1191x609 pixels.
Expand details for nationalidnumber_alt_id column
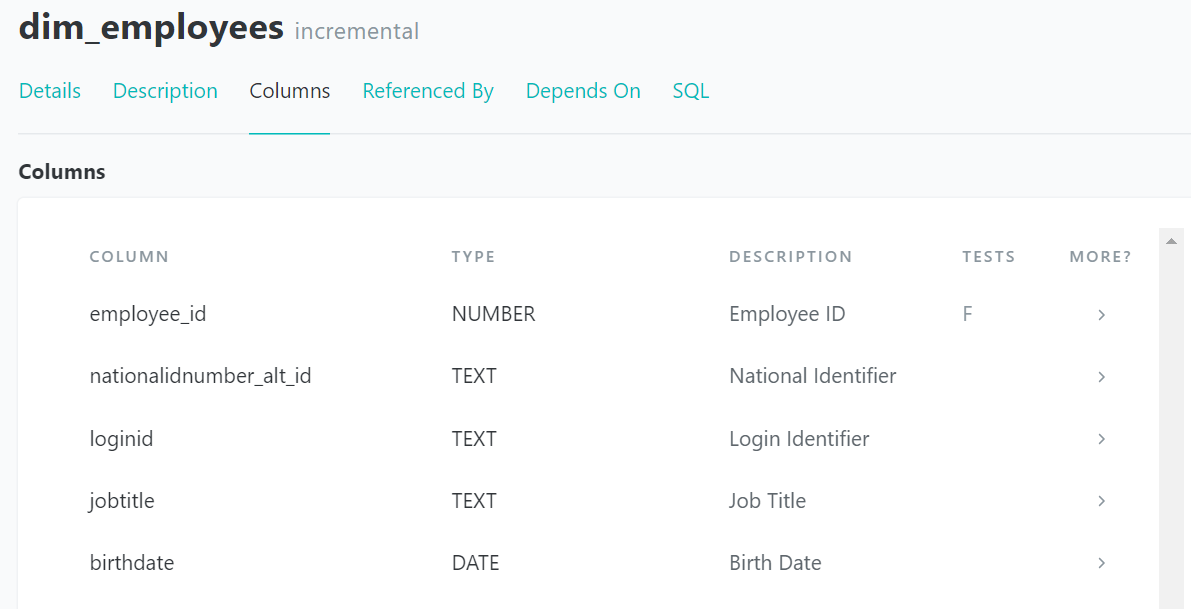coord(1101,377)
